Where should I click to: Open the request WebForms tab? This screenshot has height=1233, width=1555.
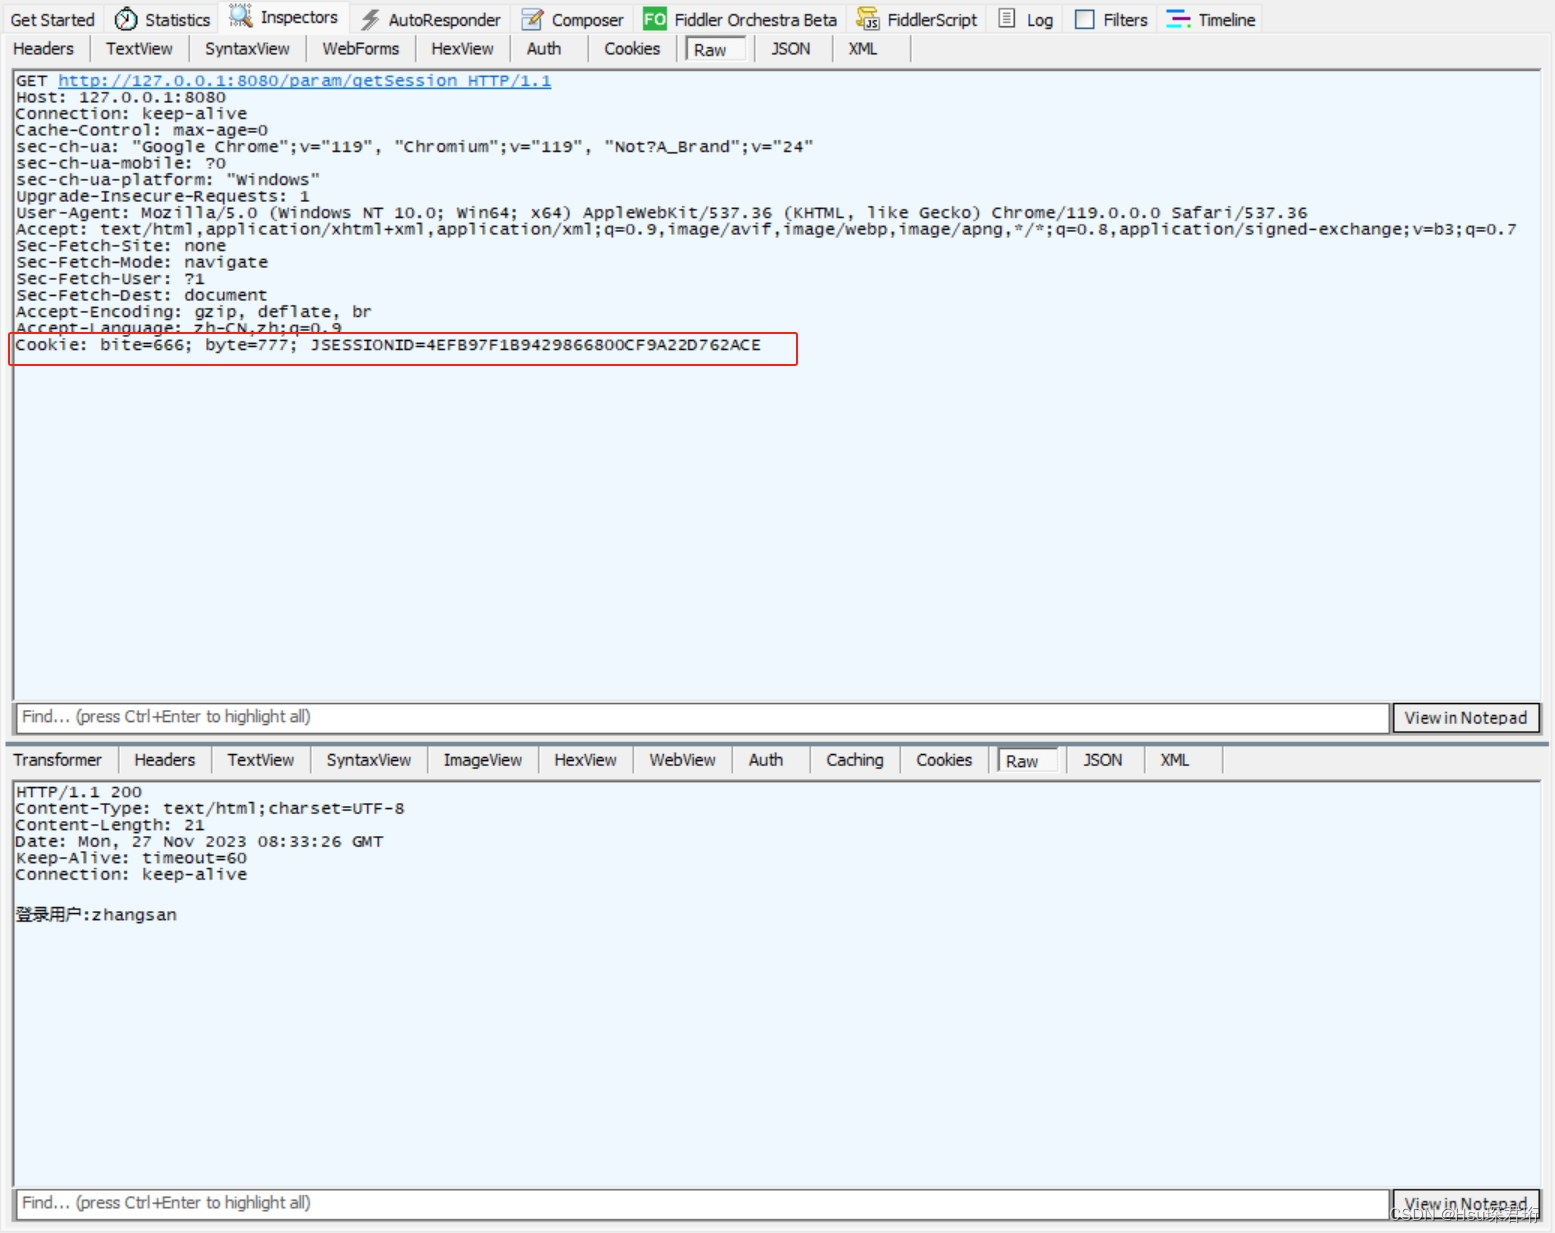(x=360, y=48)
